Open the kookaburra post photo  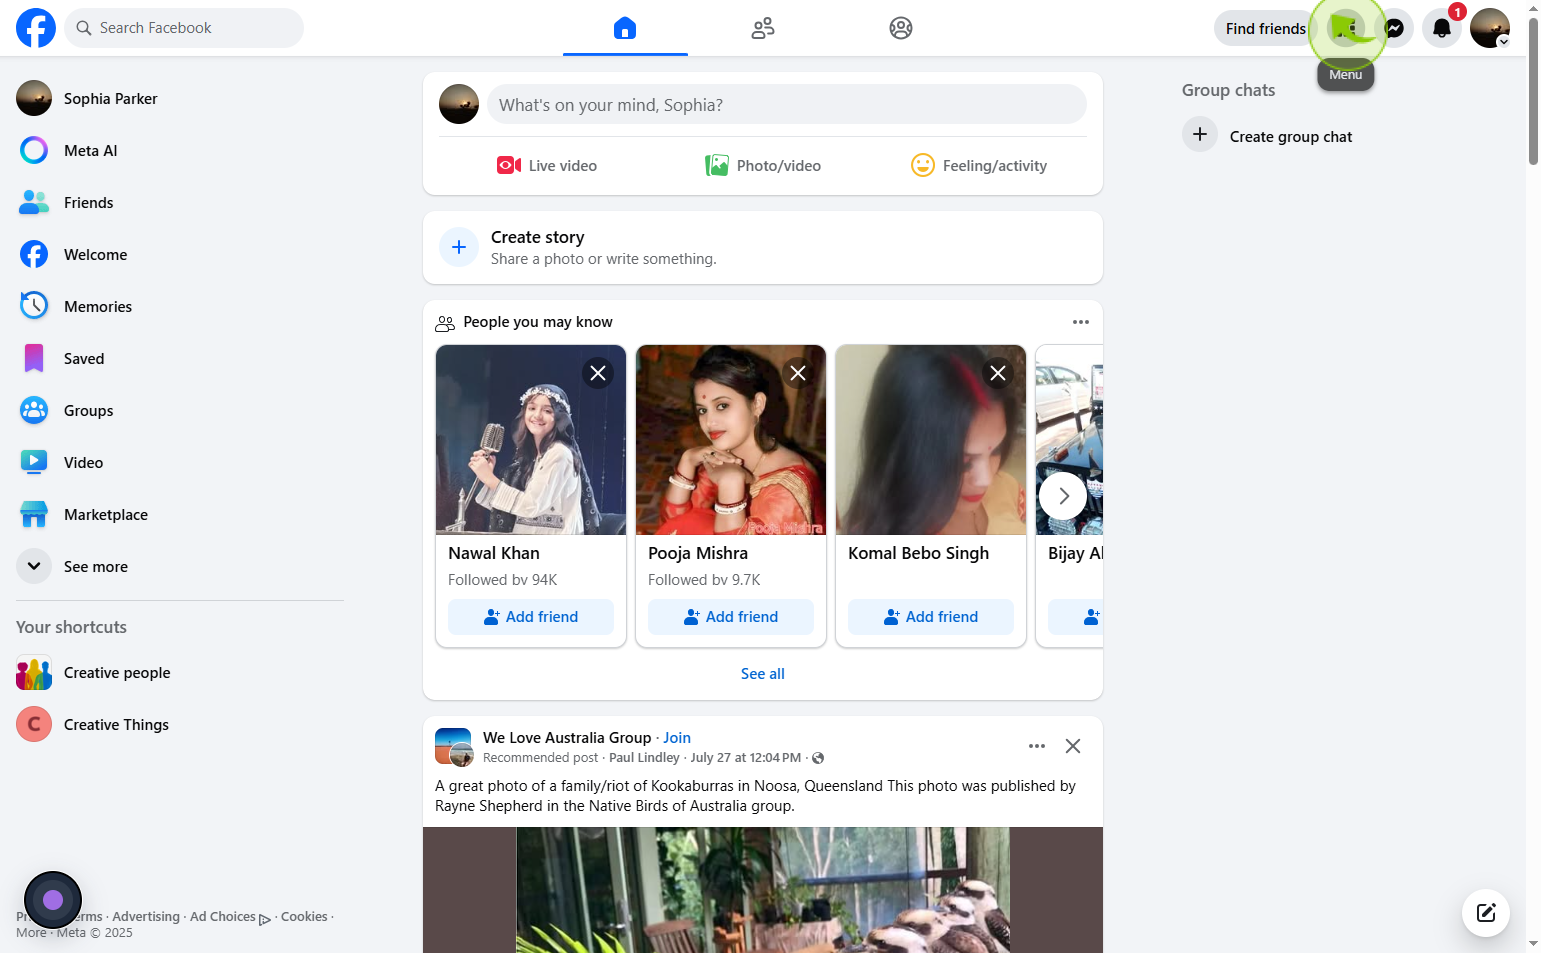coord(763,890)
